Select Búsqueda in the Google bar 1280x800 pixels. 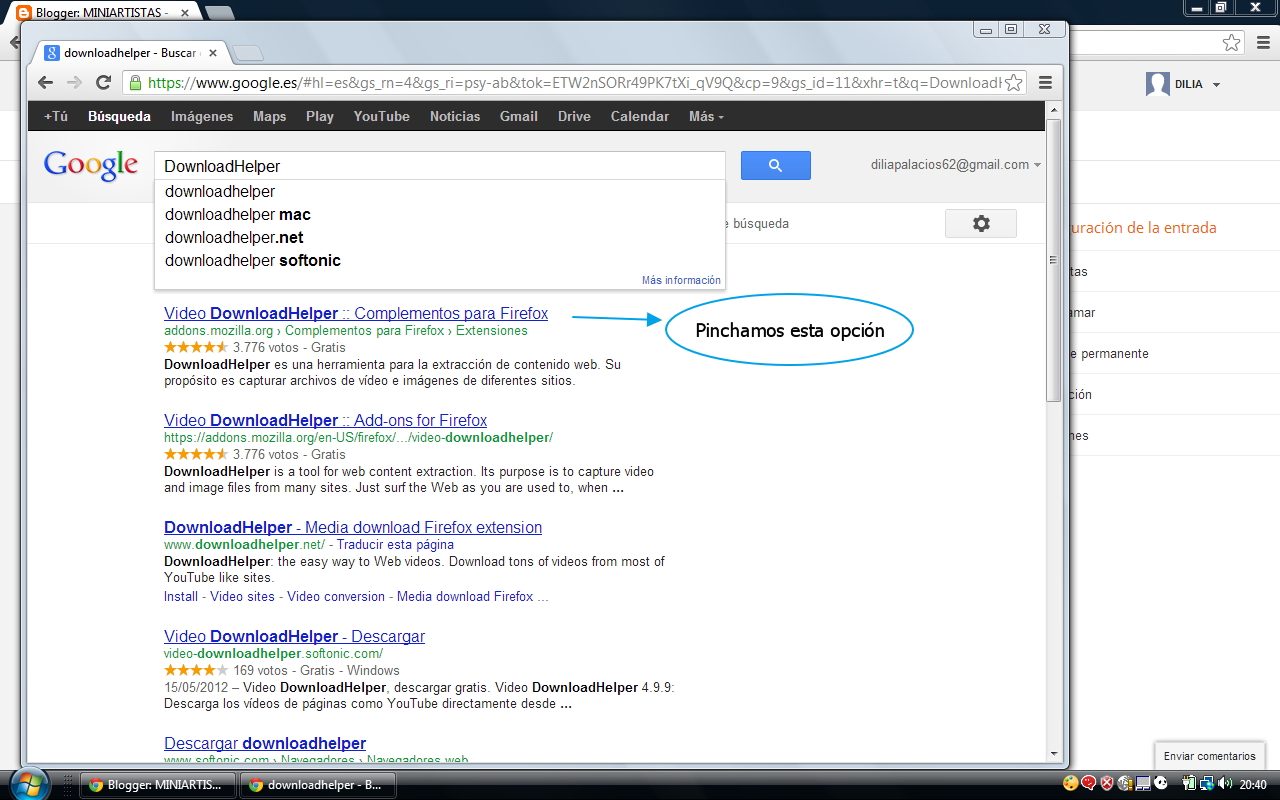click(x=119, y=116)
